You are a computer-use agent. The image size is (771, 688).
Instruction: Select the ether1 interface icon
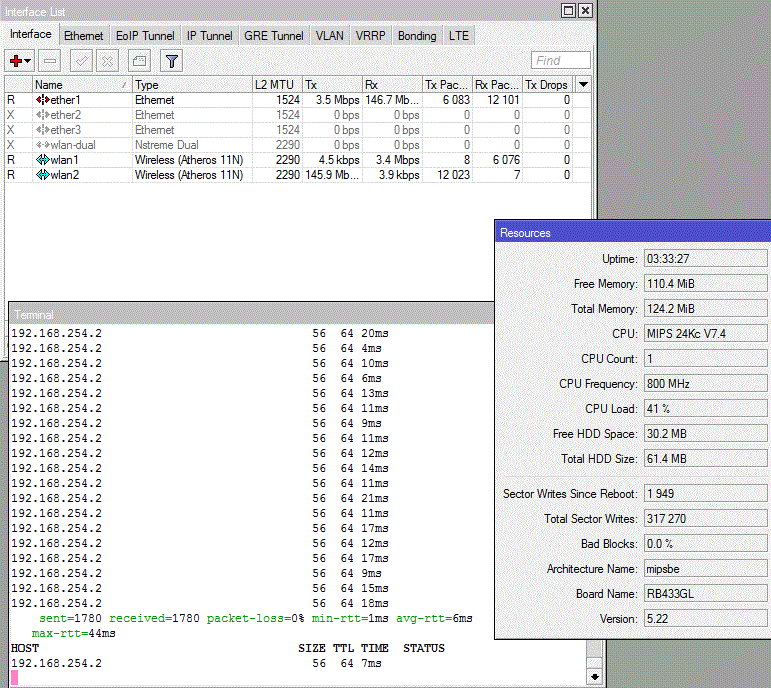click(43, 100)
